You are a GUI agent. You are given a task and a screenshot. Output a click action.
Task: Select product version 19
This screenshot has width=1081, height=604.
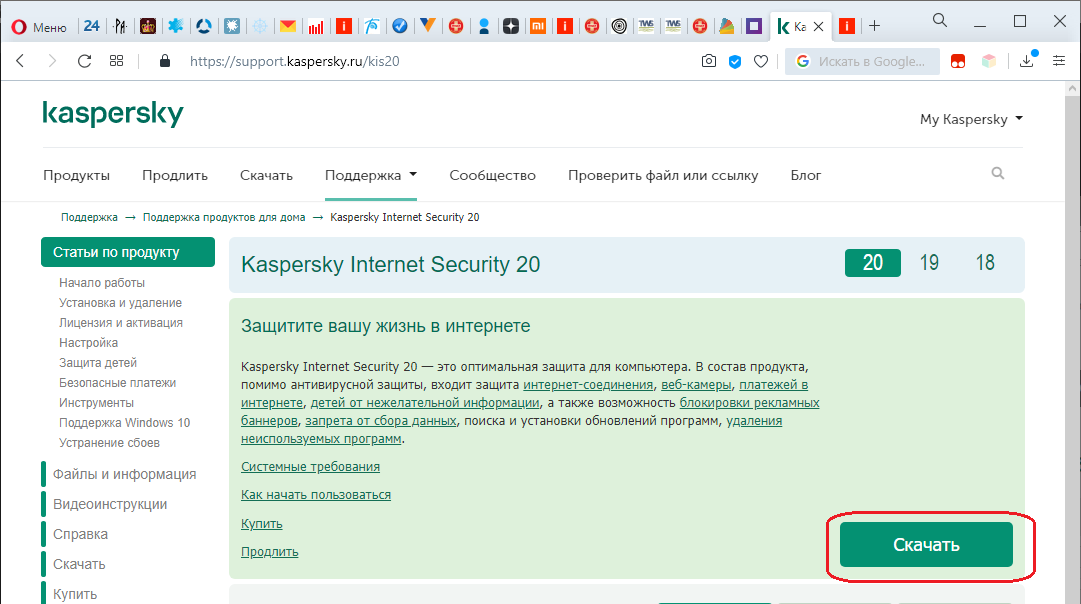point(929,263)
